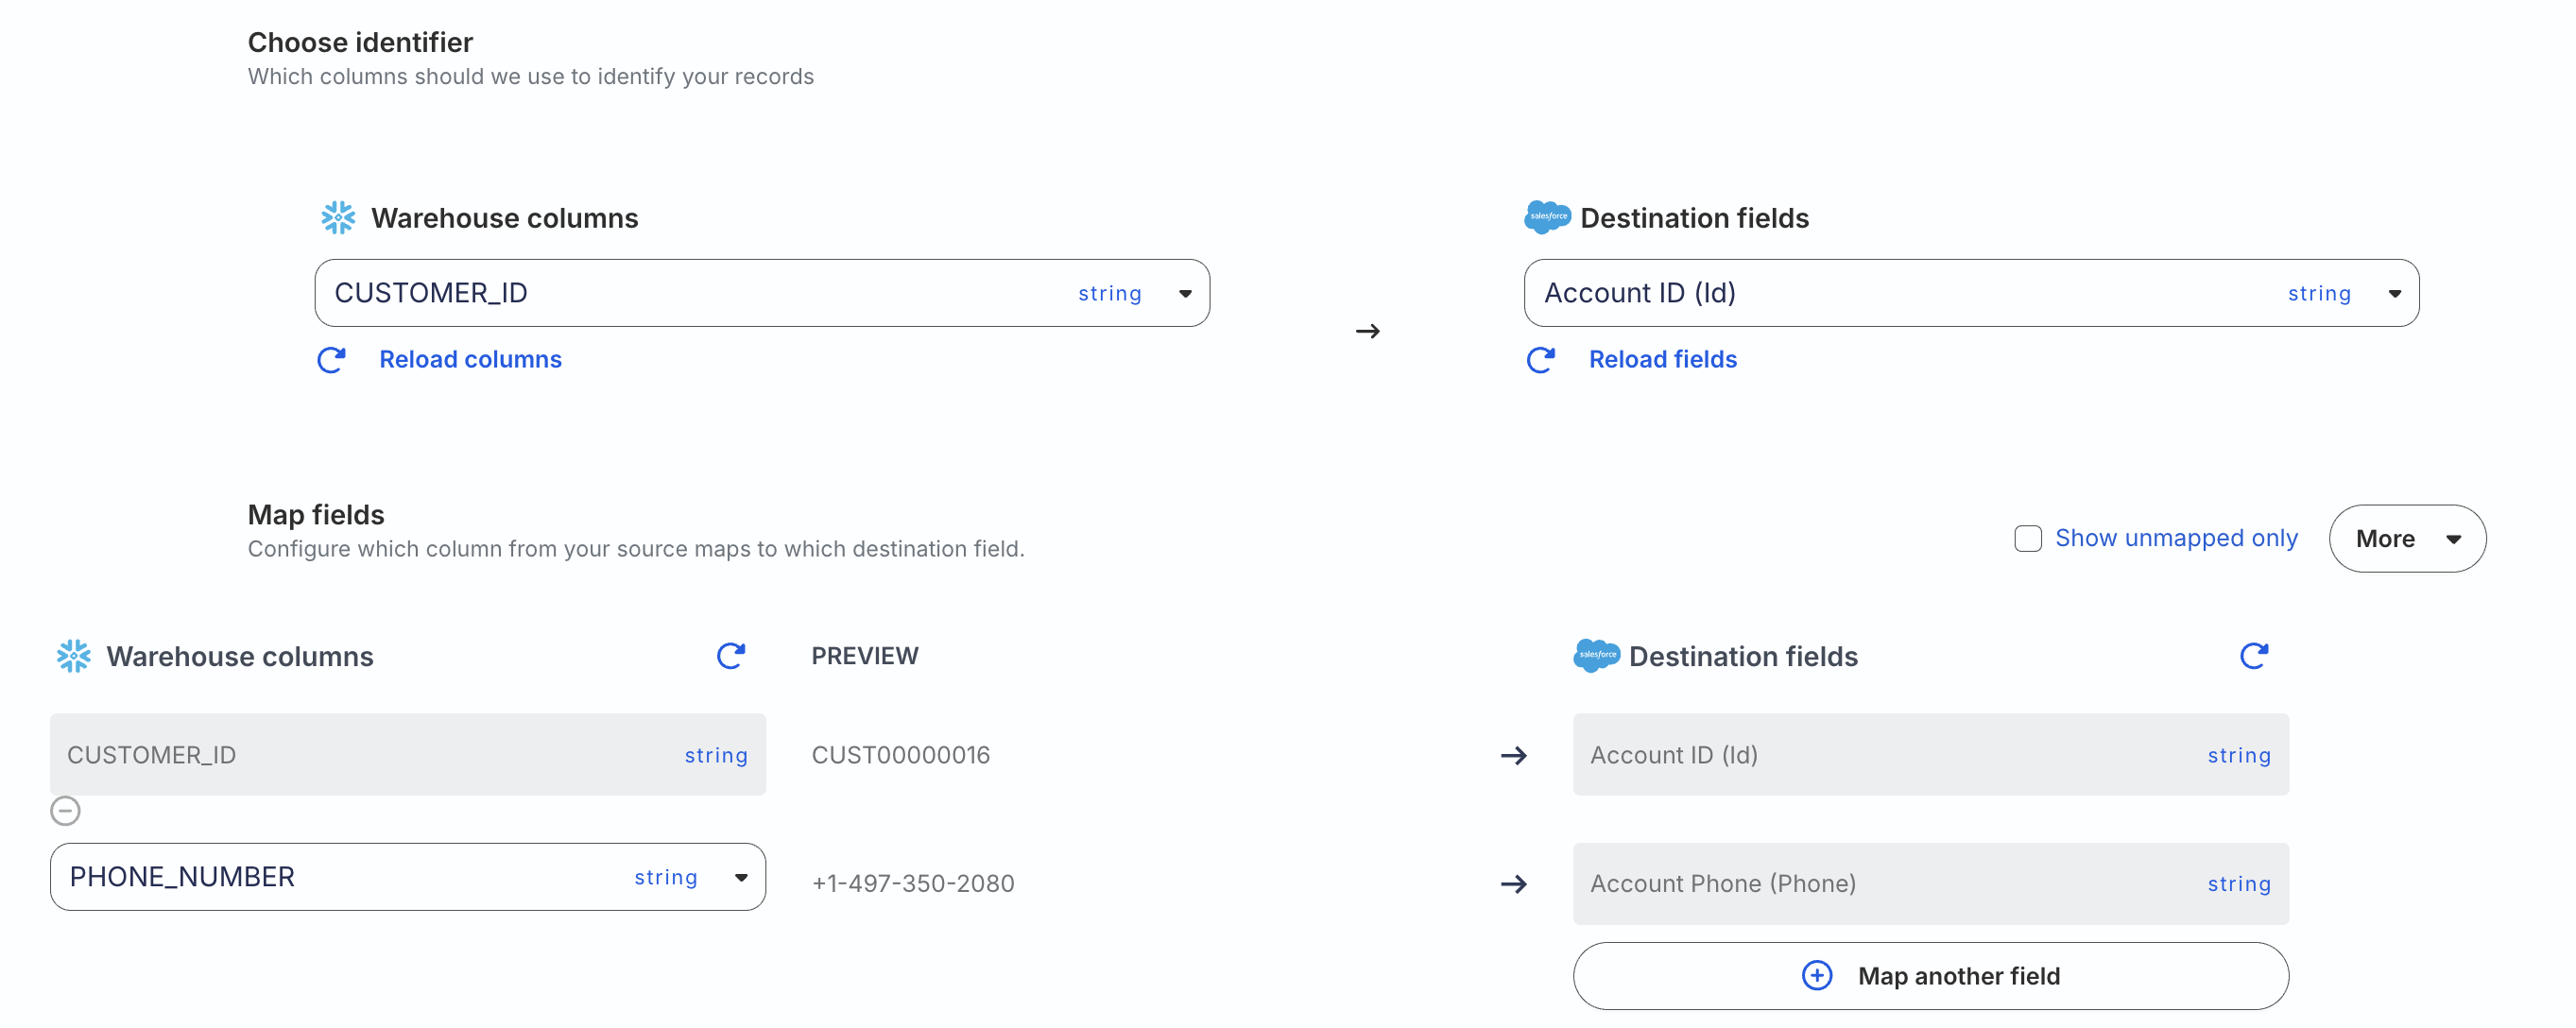Click the Snowflake icon in Map fields
The width and height of the screenshot is (2576, 1028).
[x=73, y=656]
